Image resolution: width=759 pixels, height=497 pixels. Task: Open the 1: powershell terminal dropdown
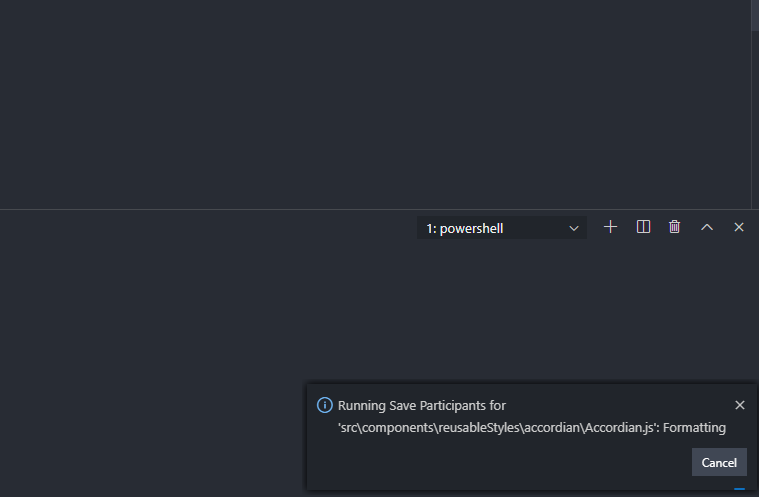pos(501,227)
